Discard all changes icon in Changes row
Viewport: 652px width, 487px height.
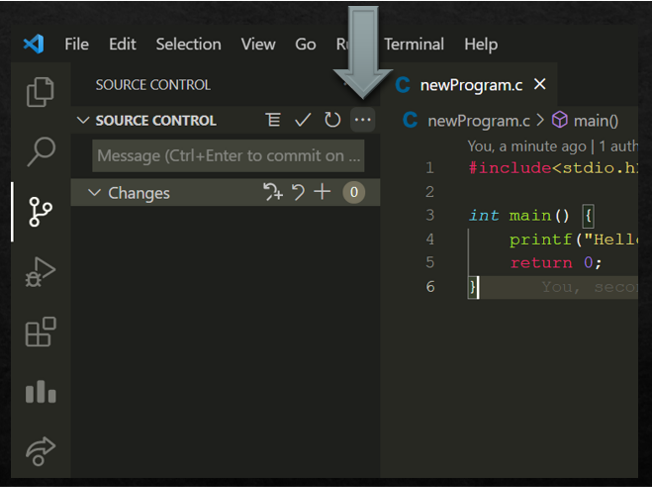coord(298,192)
